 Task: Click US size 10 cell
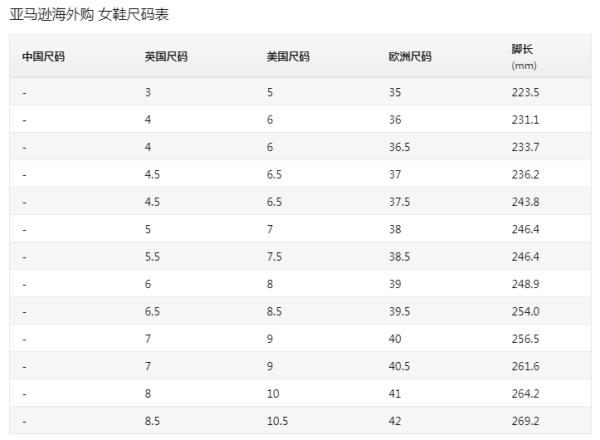click(x=273, y=394)
